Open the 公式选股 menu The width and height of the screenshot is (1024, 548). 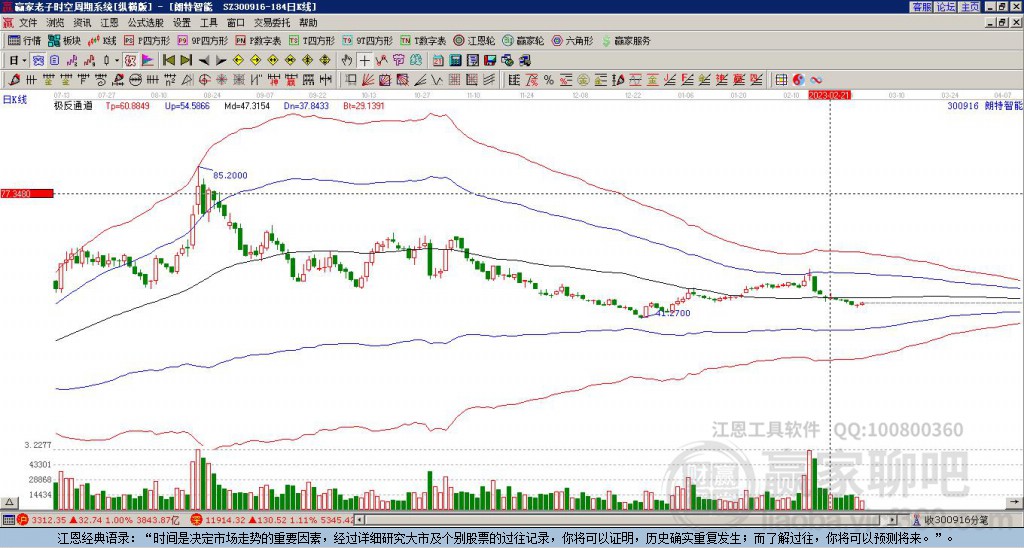click(146, 23)
